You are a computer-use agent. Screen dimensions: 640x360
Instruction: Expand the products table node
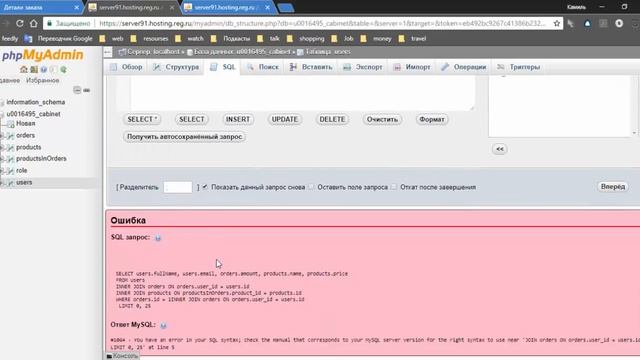pyautogui.click(x=2, y=147)
